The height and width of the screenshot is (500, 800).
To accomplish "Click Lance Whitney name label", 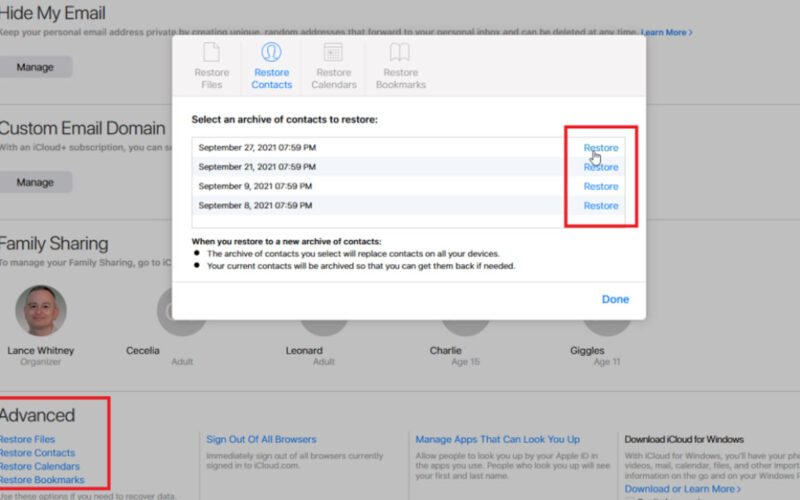I will tap(40, 351).
